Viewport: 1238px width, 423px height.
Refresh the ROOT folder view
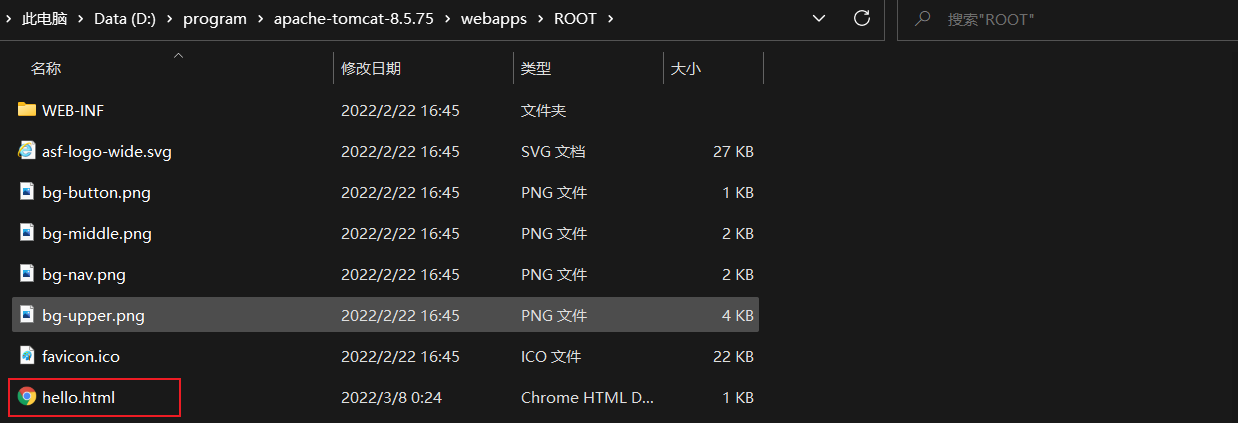point(861,19)
